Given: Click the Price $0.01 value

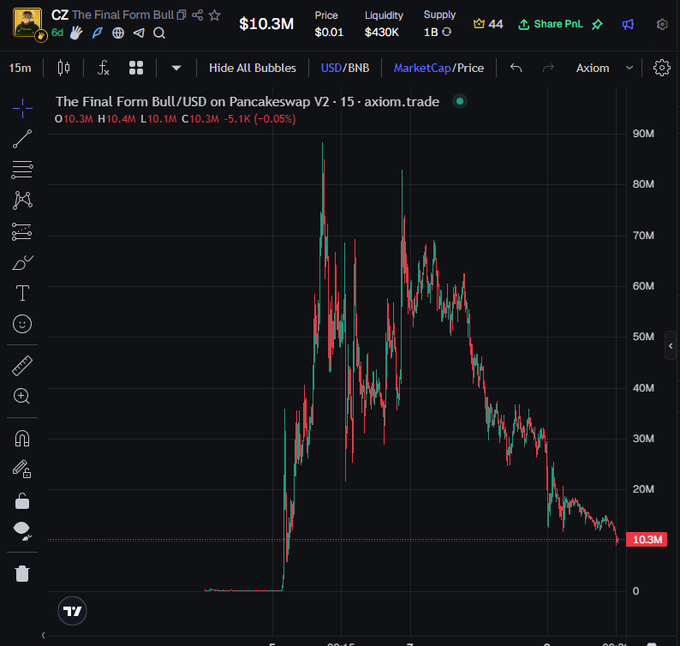Looking at the screenshot, I should pyautogui.click(x=329, y=32).
